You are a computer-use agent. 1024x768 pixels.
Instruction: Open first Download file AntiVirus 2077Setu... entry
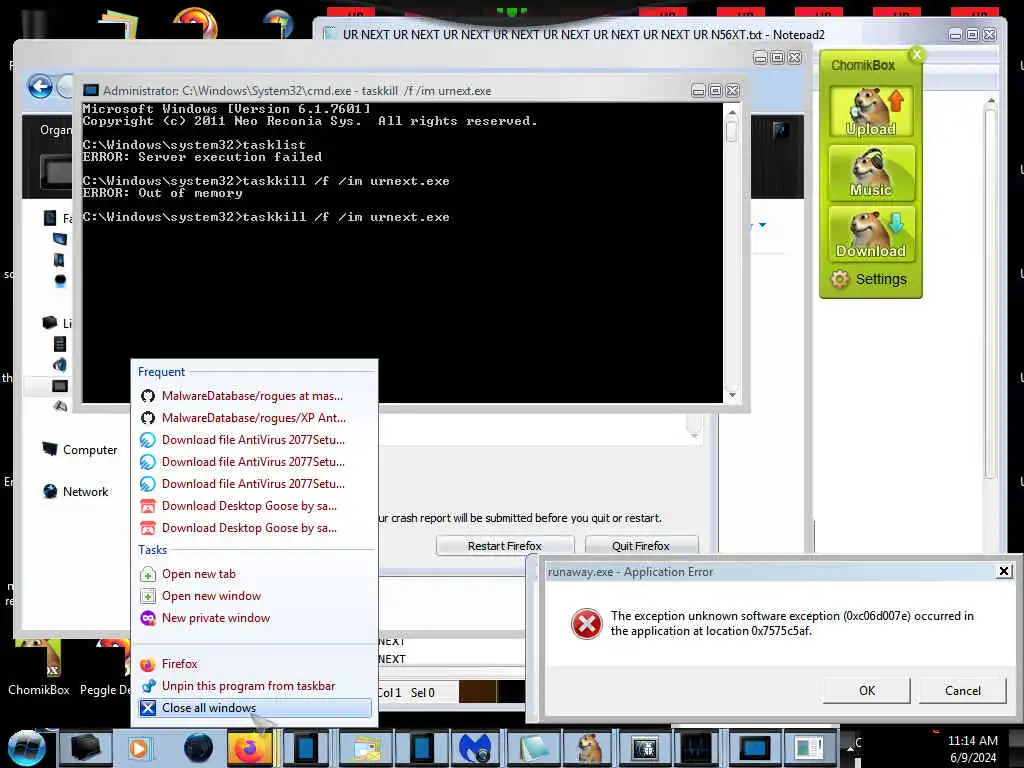(x=253, y=440)
